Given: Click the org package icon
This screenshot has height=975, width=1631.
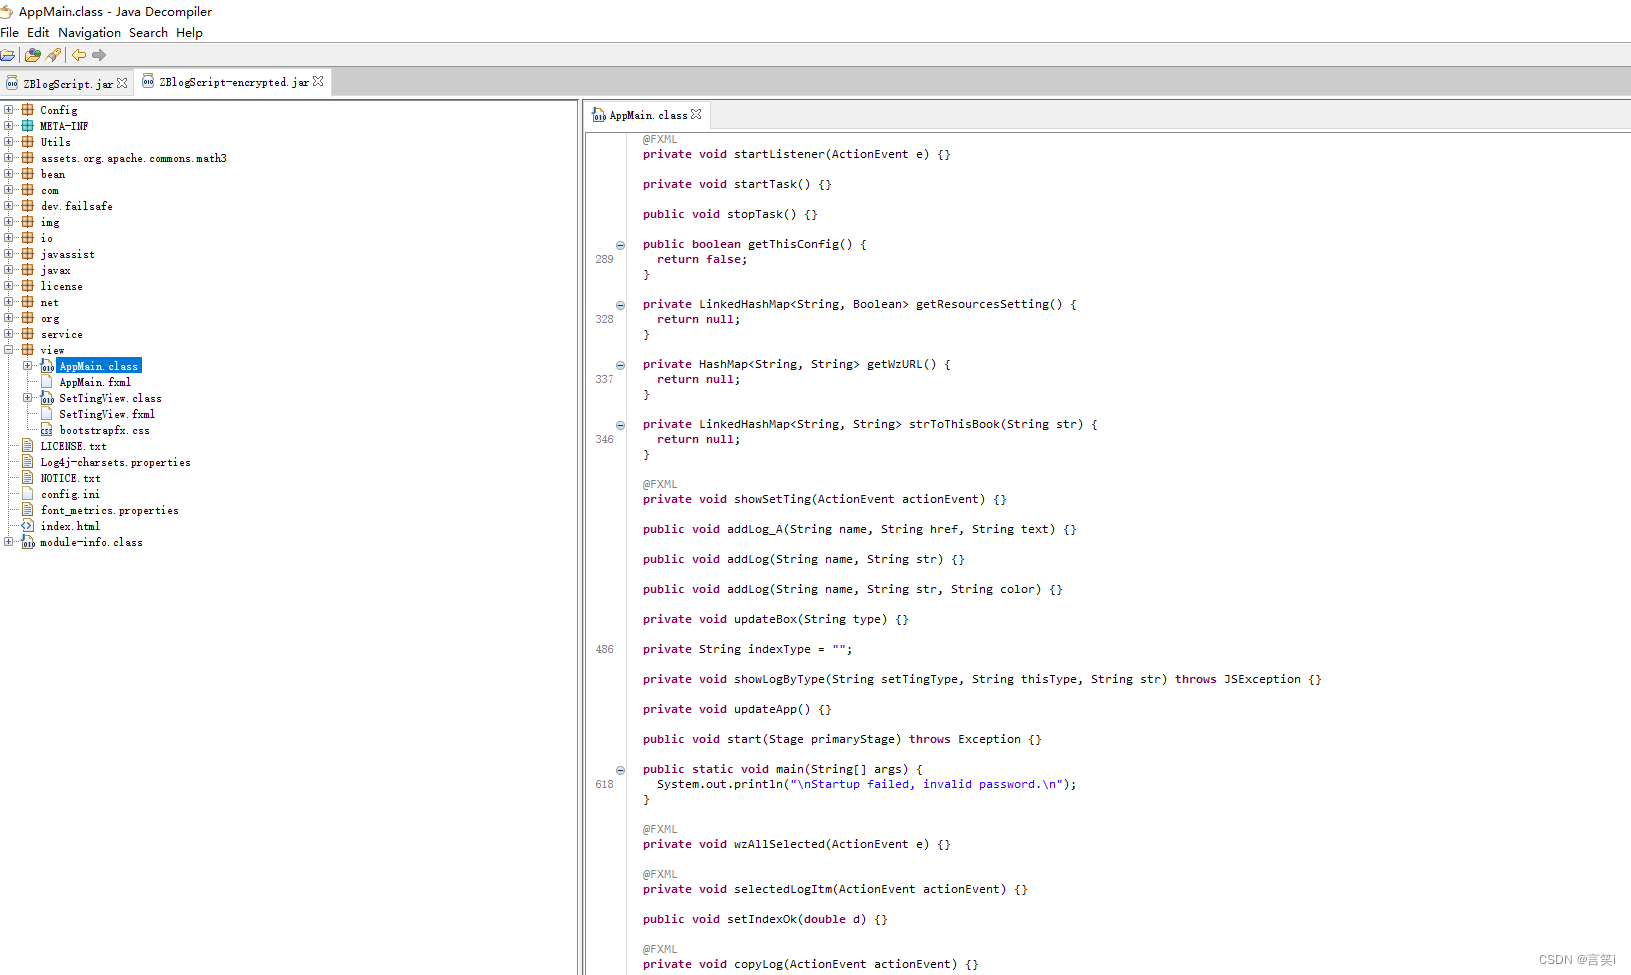Looking at the screenshot, I should (28, 318).
